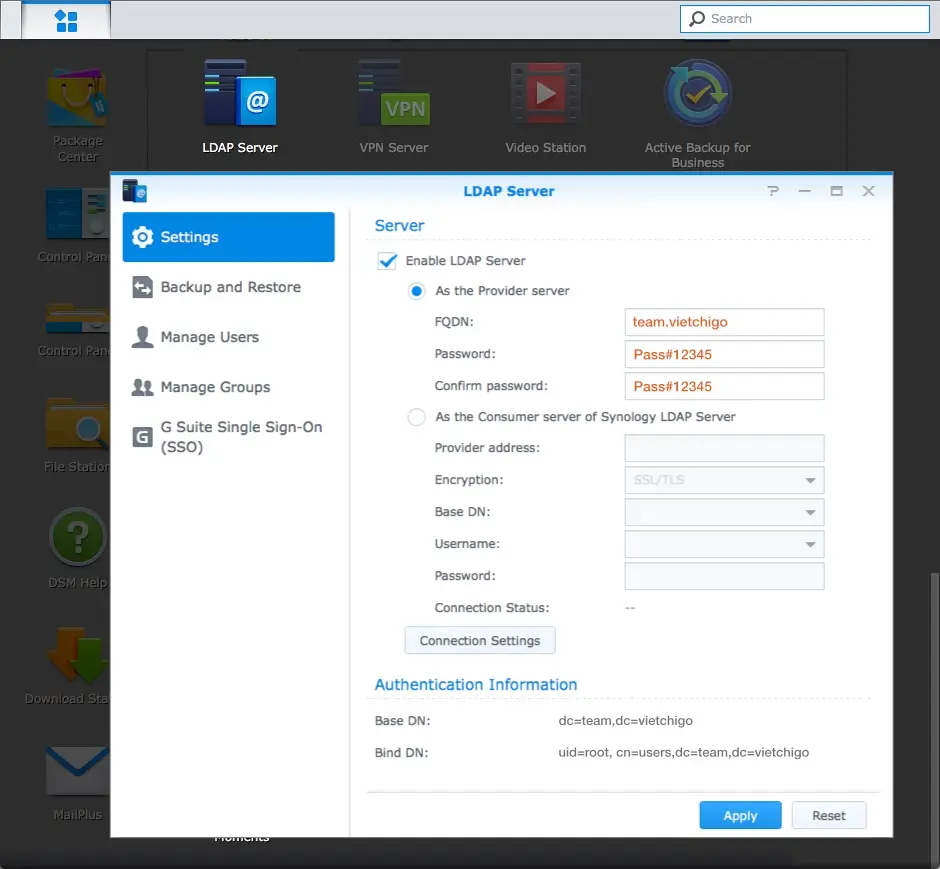940x869 pixels.
Task: Close the LDAP Server window
Action: pos(868,191)
